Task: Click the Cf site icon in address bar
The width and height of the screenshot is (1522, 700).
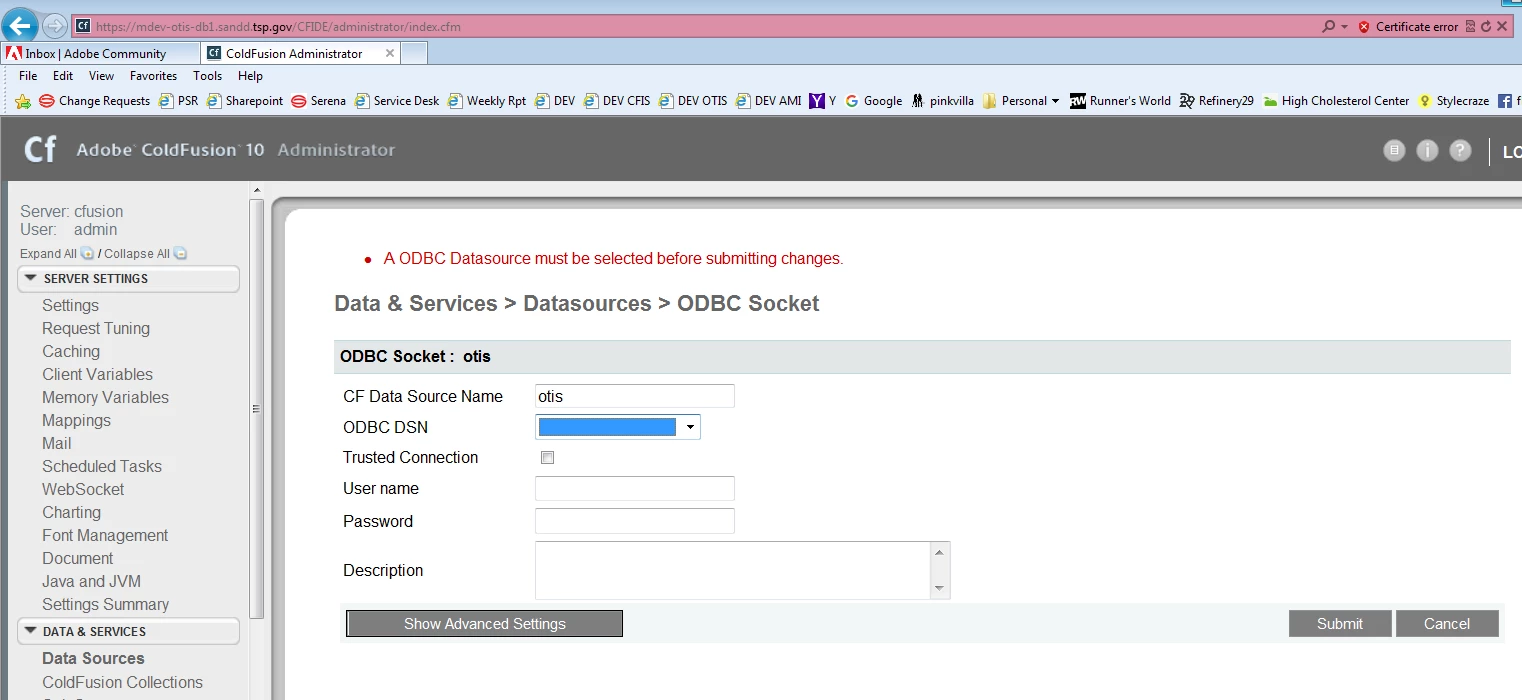Action: 83,27
